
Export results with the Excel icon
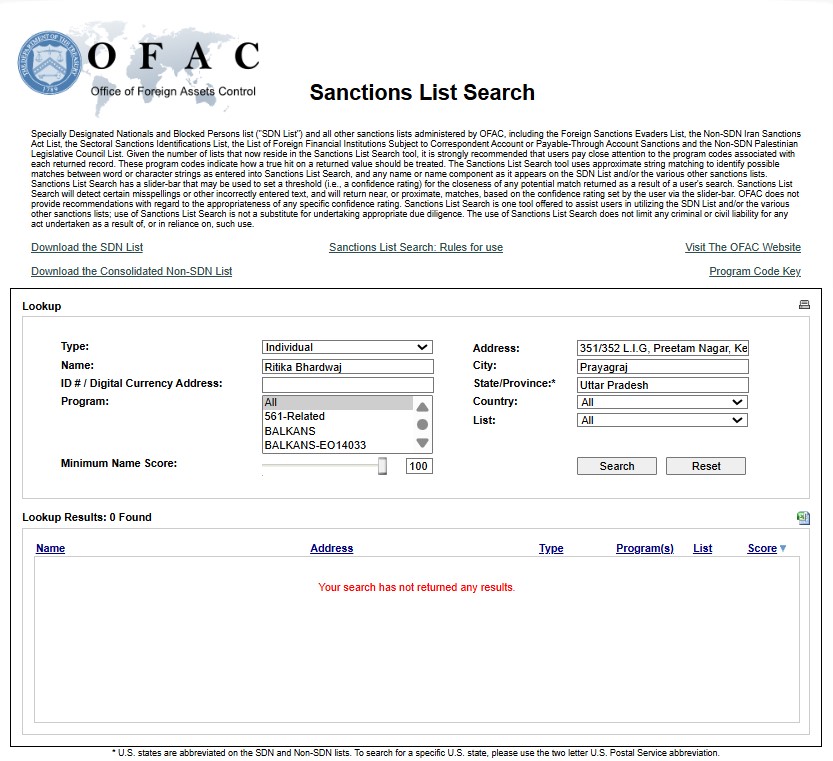(x=802, y=518)
